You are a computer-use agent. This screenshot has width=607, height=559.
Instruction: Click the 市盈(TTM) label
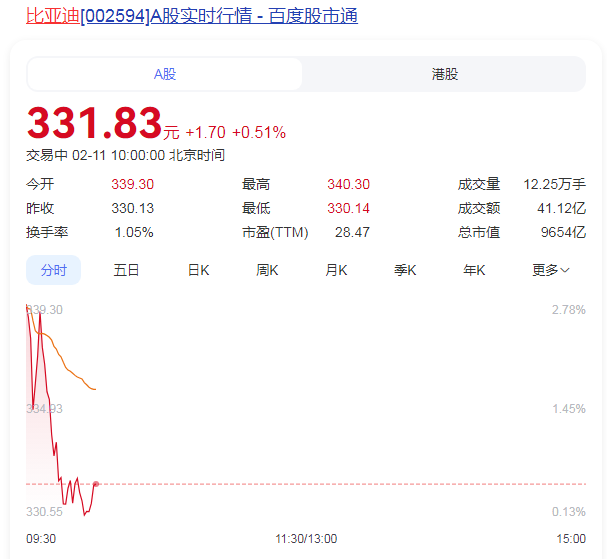275,232
